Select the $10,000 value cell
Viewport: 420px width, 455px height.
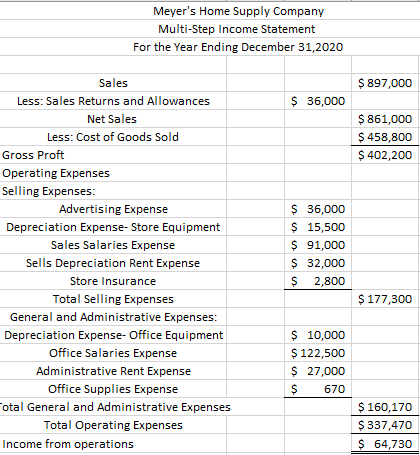(318, 335)
